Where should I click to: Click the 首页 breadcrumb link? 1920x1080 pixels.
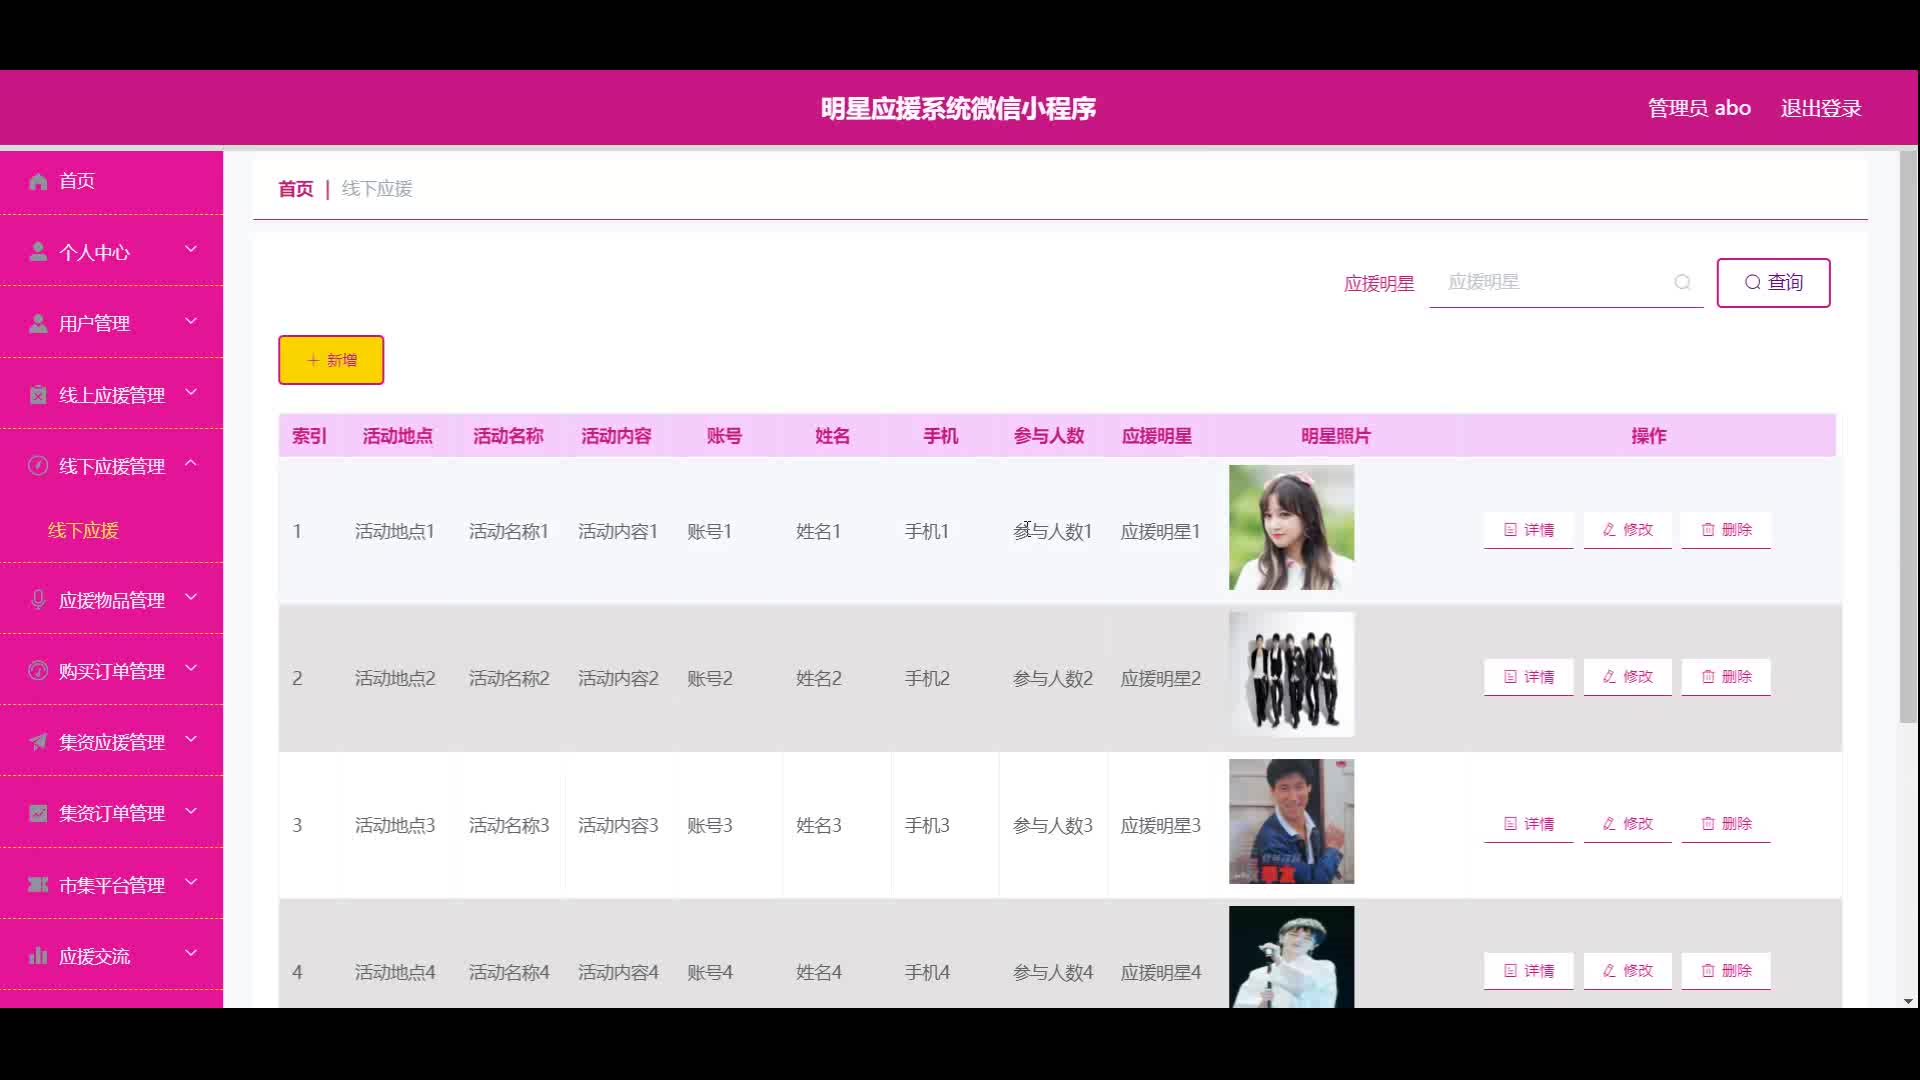[x=295, y=189]
